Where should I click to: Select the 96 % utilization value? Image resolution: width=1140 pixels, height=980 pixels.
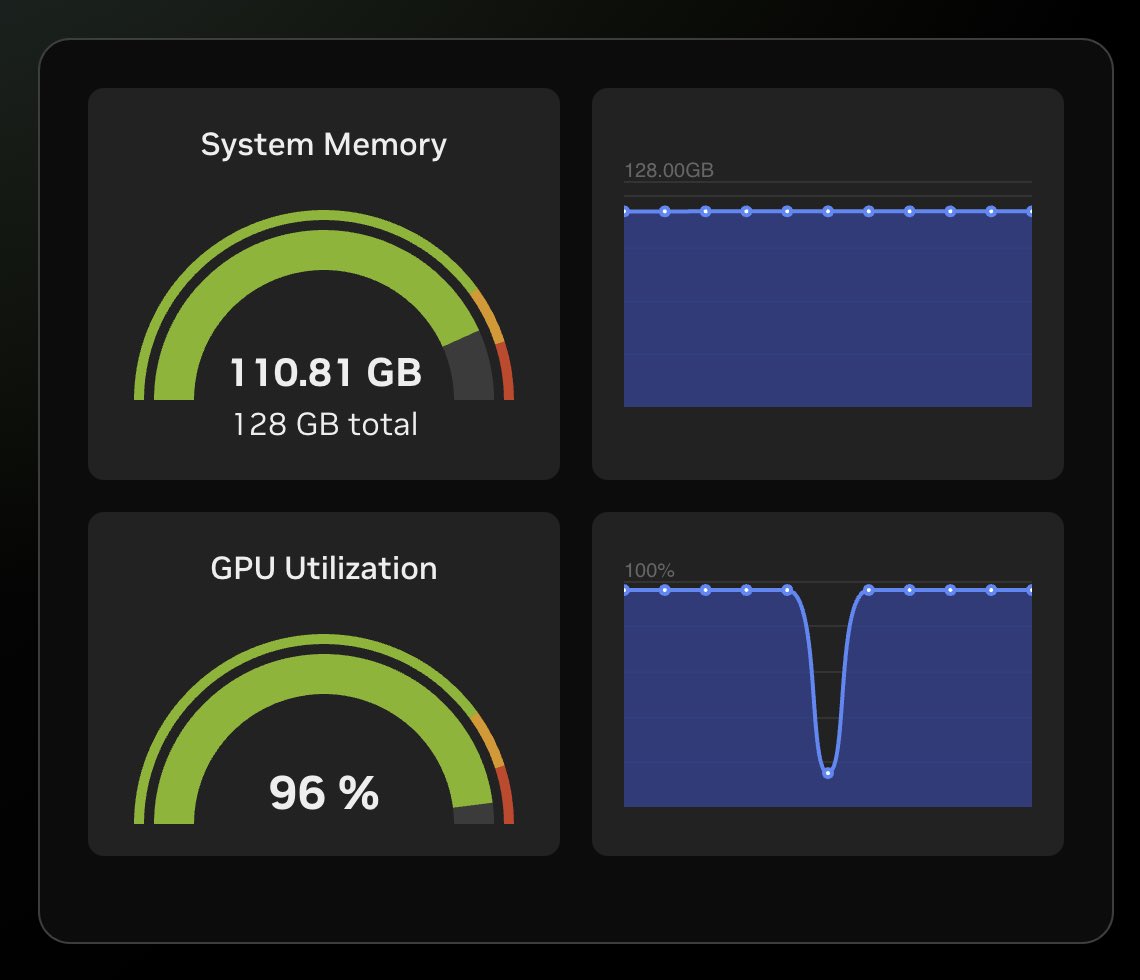pos(324,792)
